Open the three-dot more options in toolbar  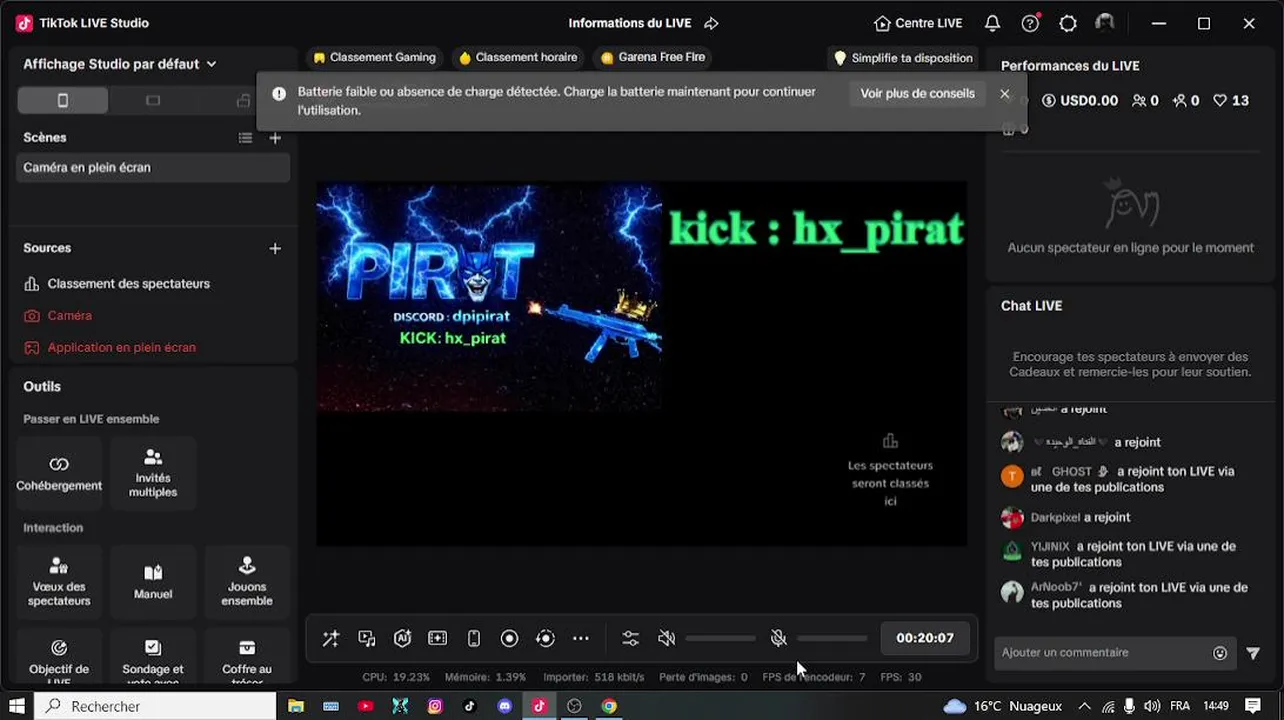[x=581, y=638]
